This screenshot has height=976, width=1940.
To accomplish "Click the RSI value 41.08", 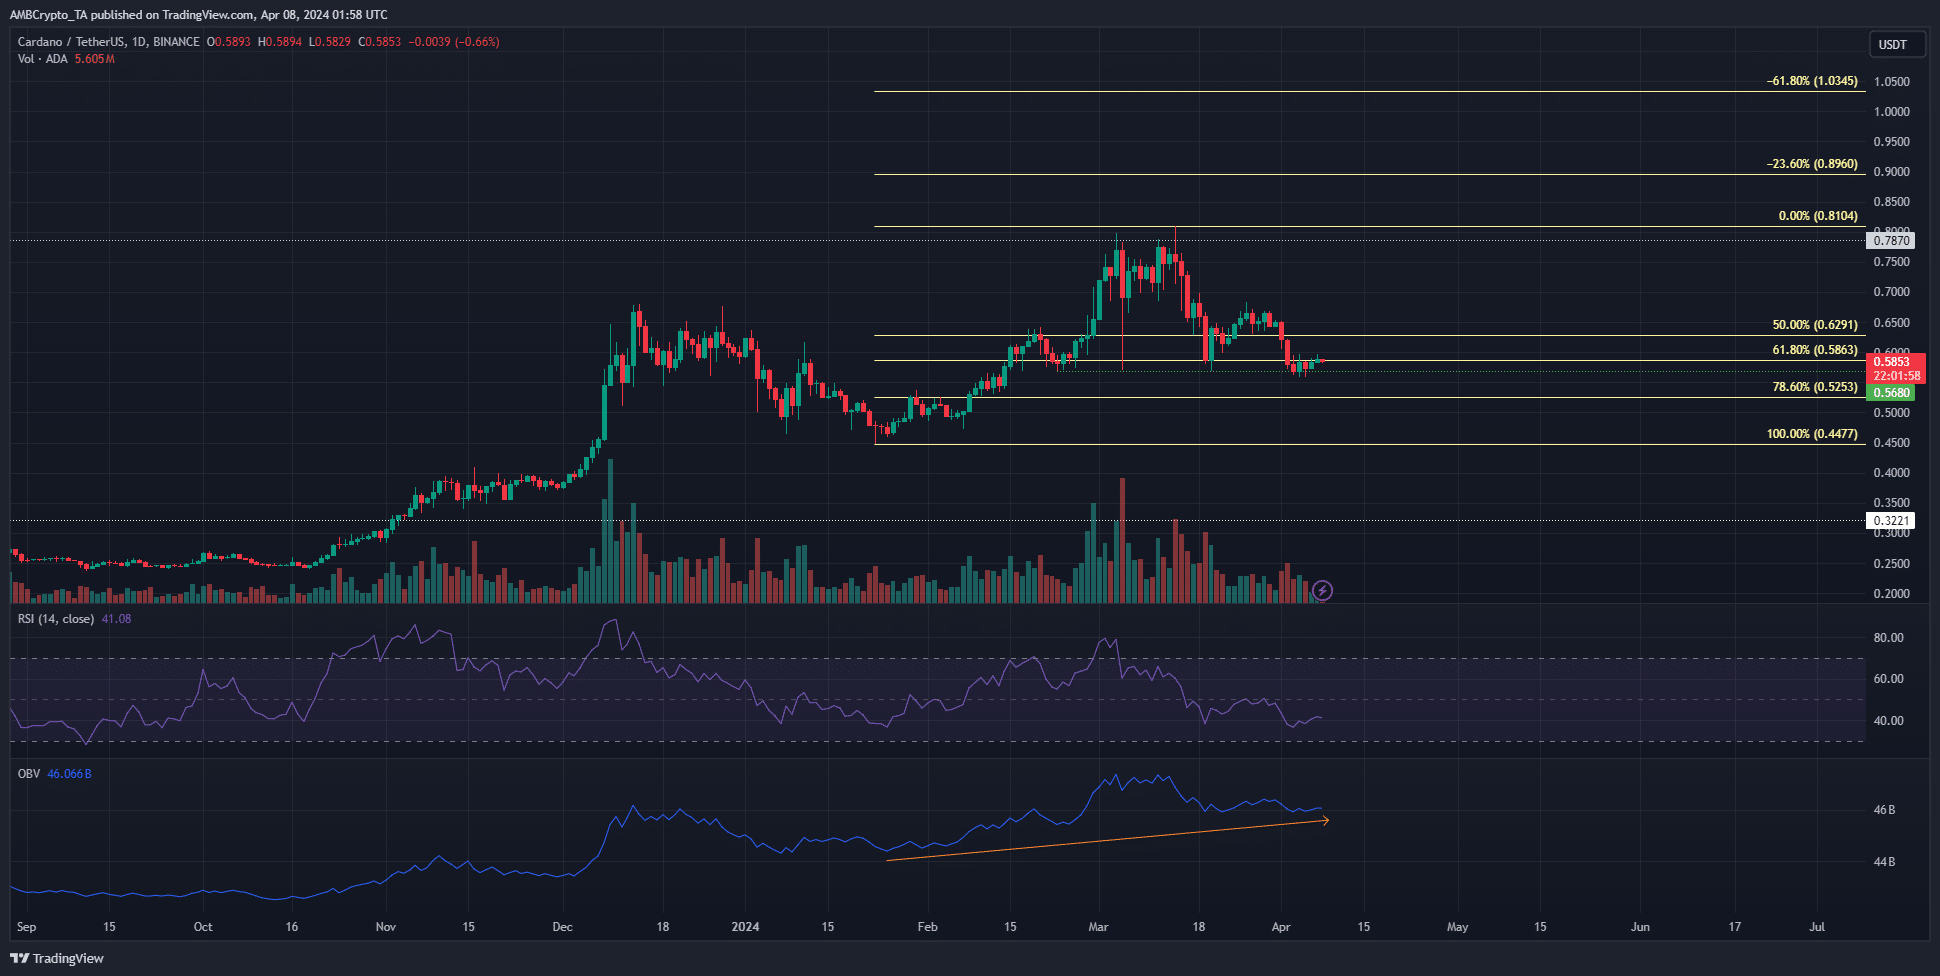I will (116, 619).
